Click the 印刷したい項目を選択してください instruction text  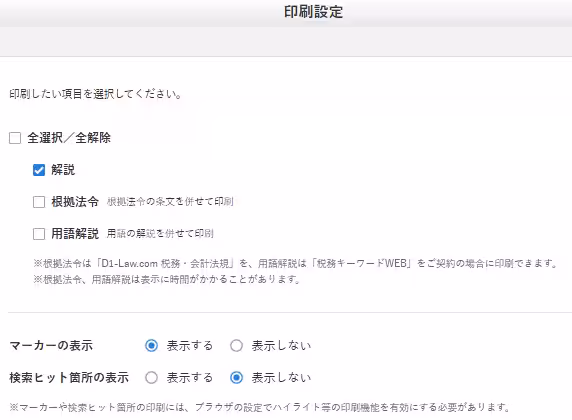pyautogui.click(x=95, y=94)
